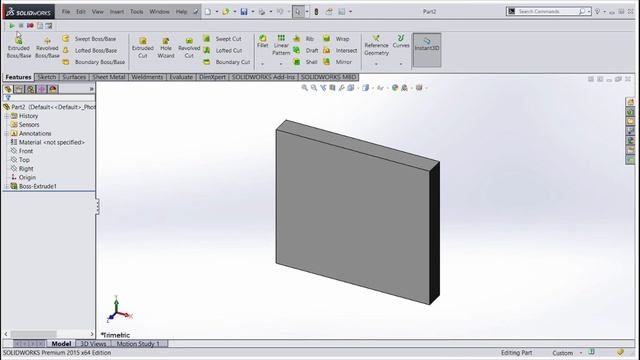640x360 pixels.
Task: Open the Save dropdown arrow
Action: (x=252, y=12)
